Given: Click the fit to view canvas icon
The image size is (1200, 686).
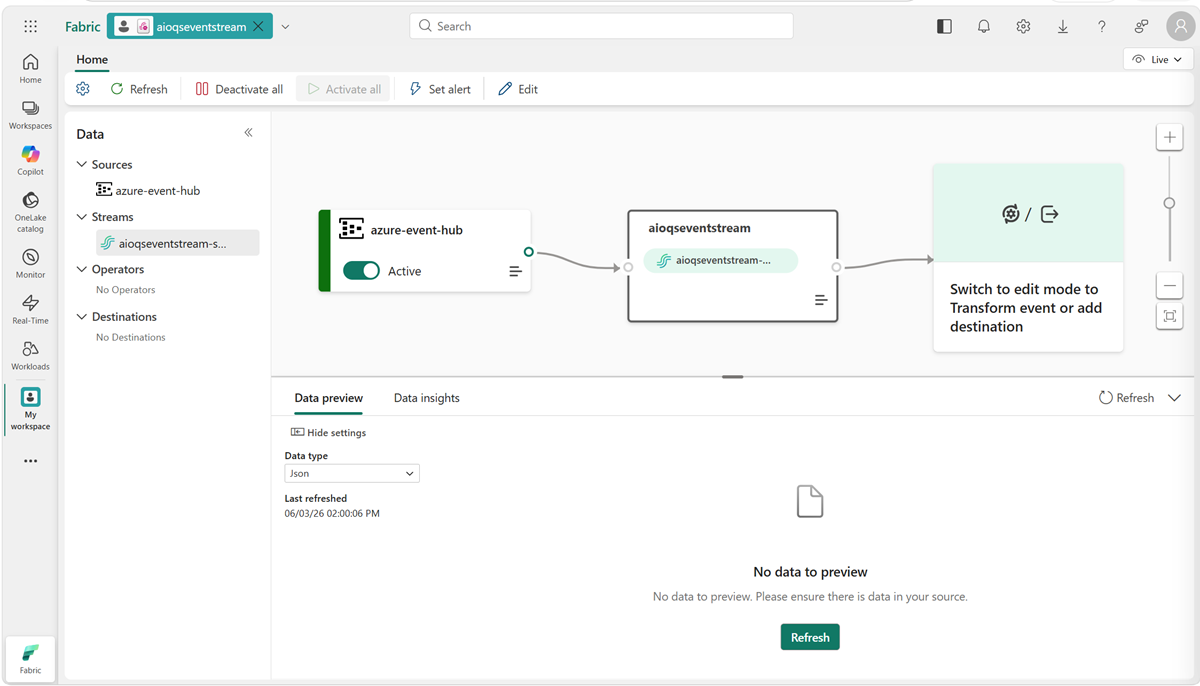Looking at the screenshot, I should pyautogui.click(x=1169, y=316).
